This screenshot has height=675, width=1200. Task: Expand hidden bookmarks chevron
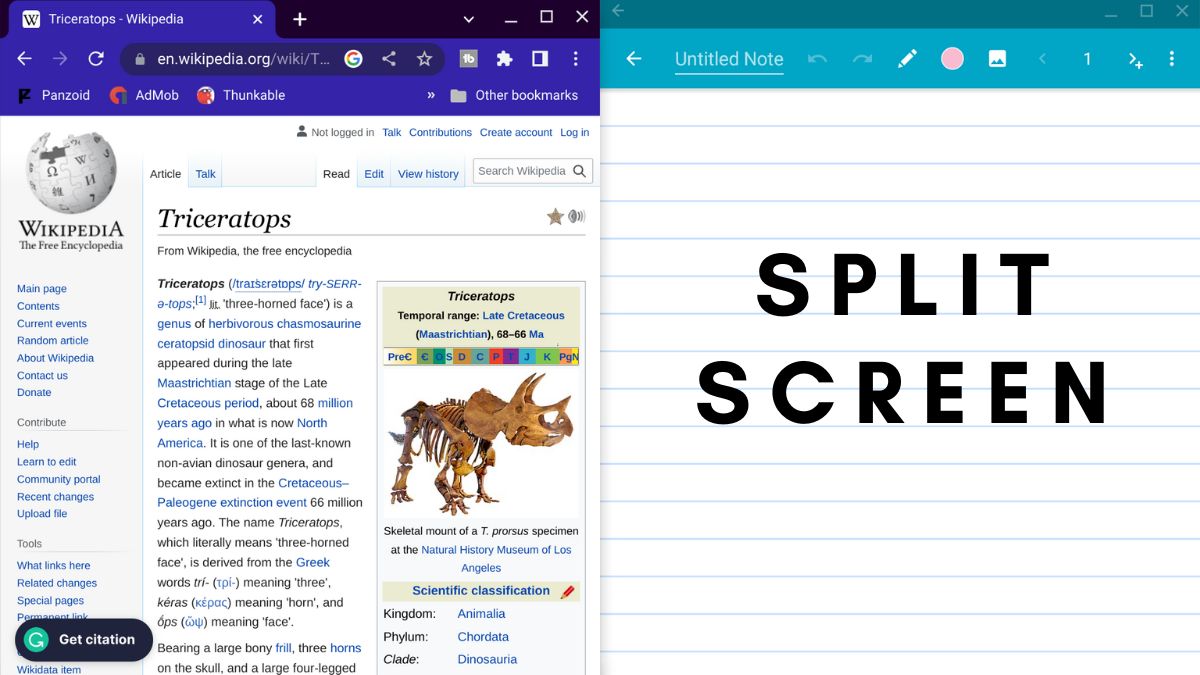click(x=431, y=95)
